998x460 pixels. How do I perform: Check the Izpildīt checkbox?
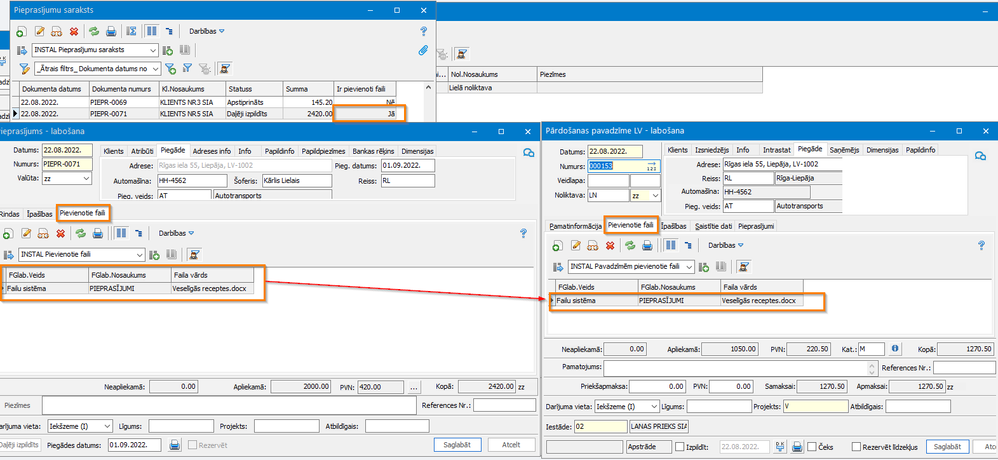click(680, 447)
